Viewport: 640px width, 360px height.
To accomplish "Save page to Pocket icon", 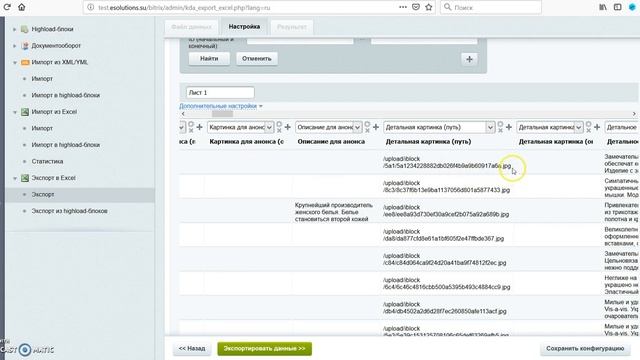I will pyautogui.click(x=416, y=7).
